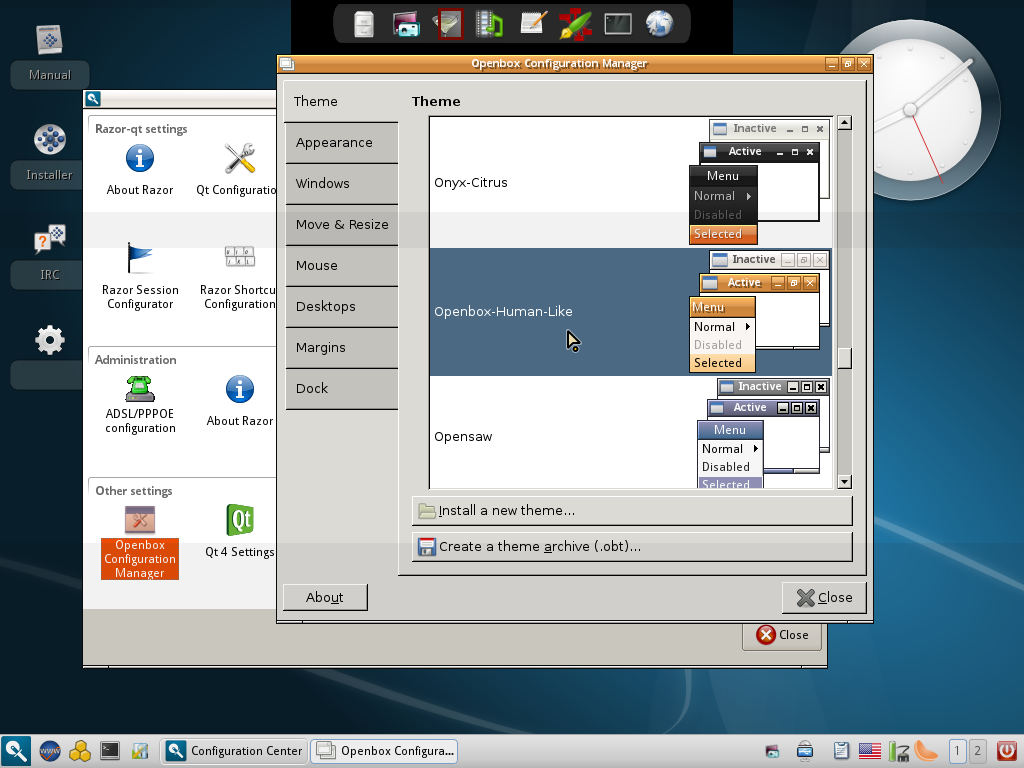Click the theme list scroll up arrow
This screenshot has width=1024, height=768.
(x=844, y=123)
